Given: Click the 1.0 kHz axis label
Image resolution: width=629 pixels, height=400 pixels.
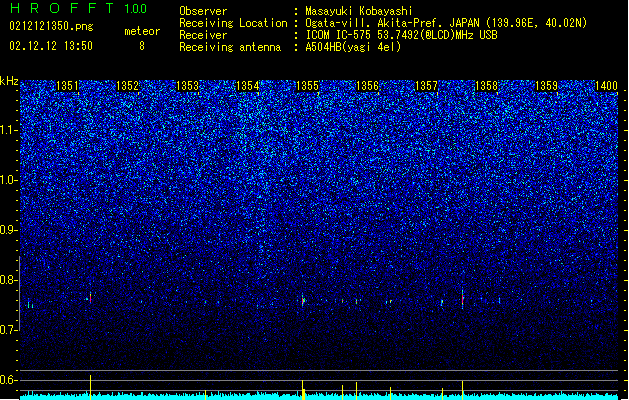Looking at the screenshot, I should [x=9, y=180].
